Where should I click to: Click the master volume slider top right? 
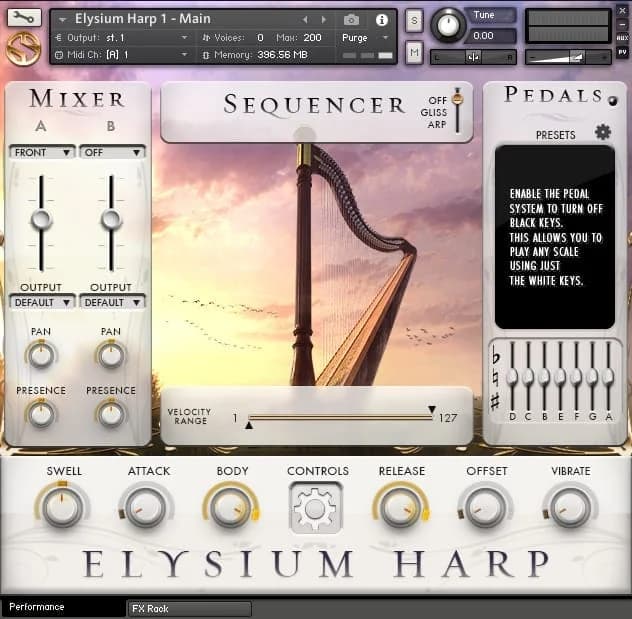coord(568,57)
